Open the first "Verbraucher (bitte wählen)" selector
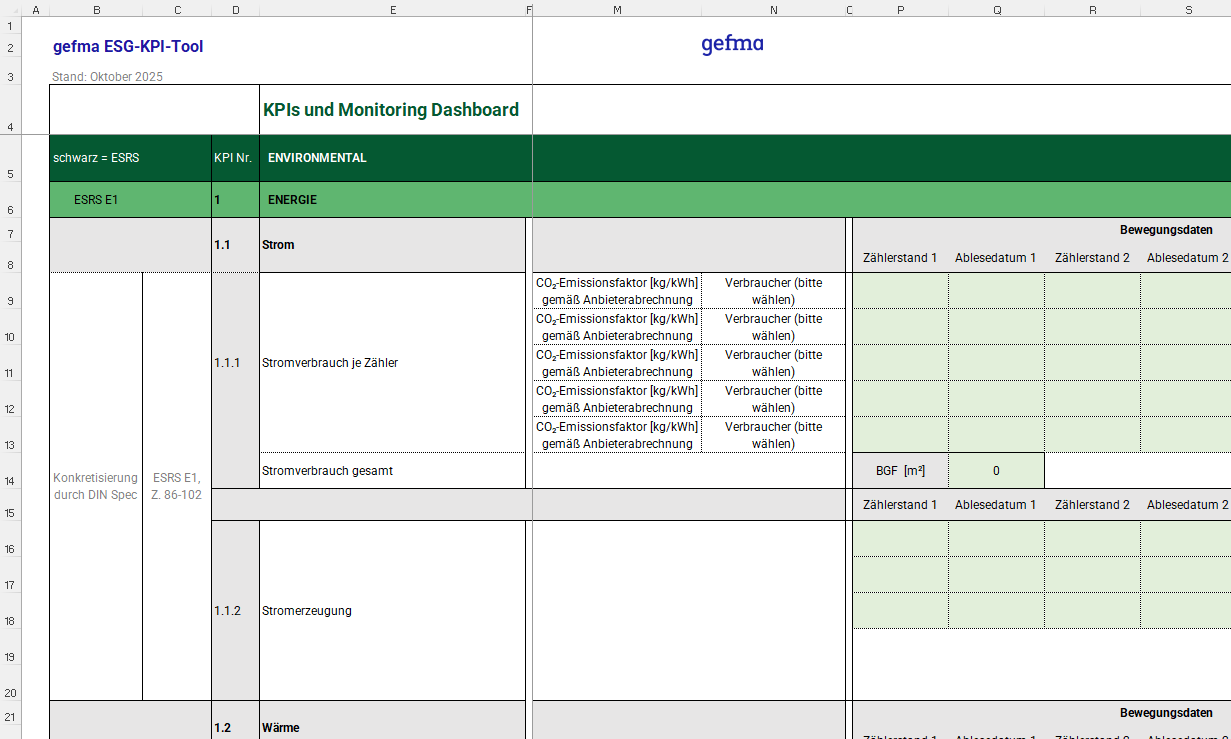Screen dimensions: 1231x739 point(773,290)
